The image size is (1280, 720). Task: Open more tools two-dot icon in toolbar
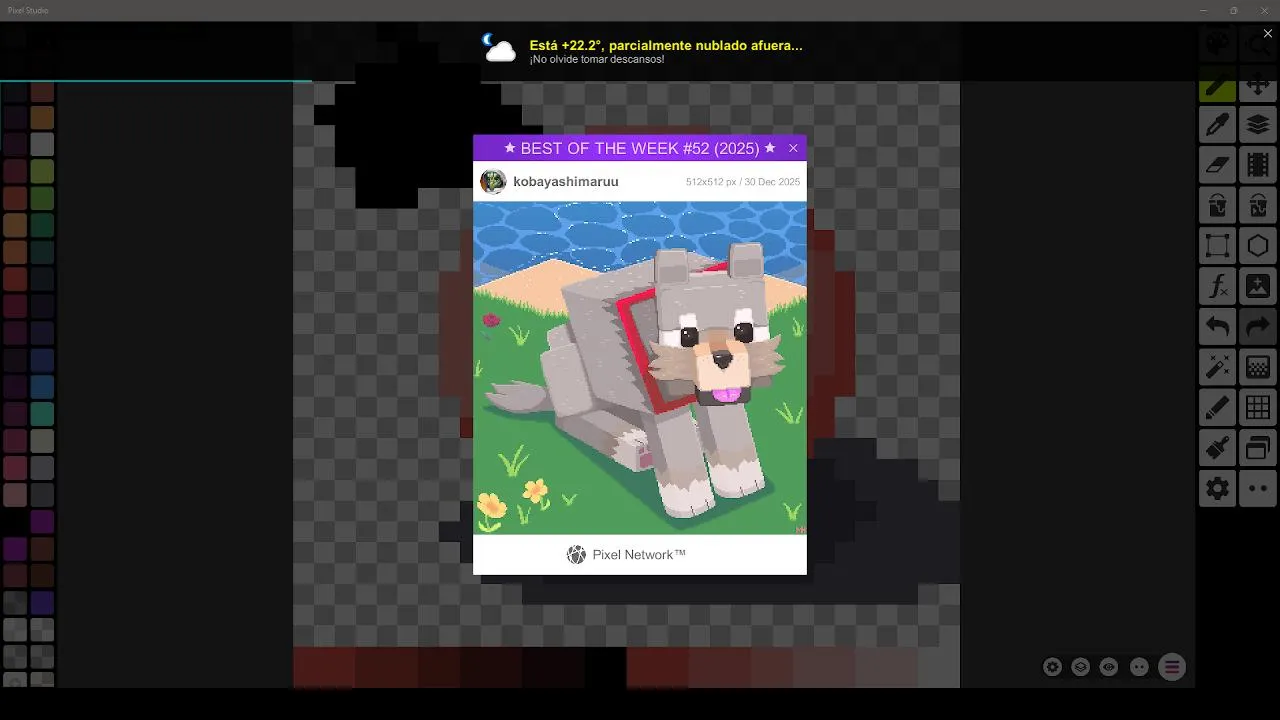click(1258, 489)
